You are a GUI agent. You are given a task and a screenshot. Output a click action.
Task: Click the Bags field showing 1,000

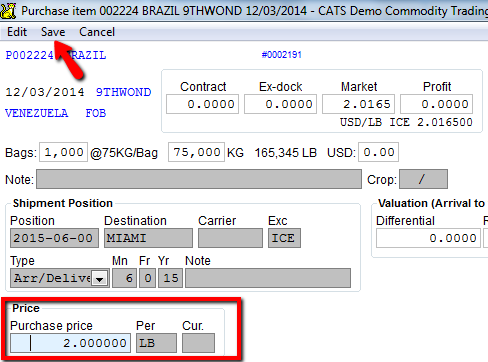(x=63, y=152)
